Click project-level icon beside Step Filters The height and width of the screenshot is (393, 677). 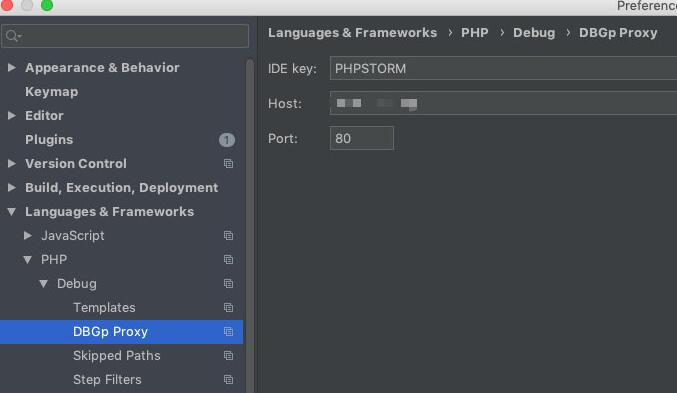pos(228,380)
